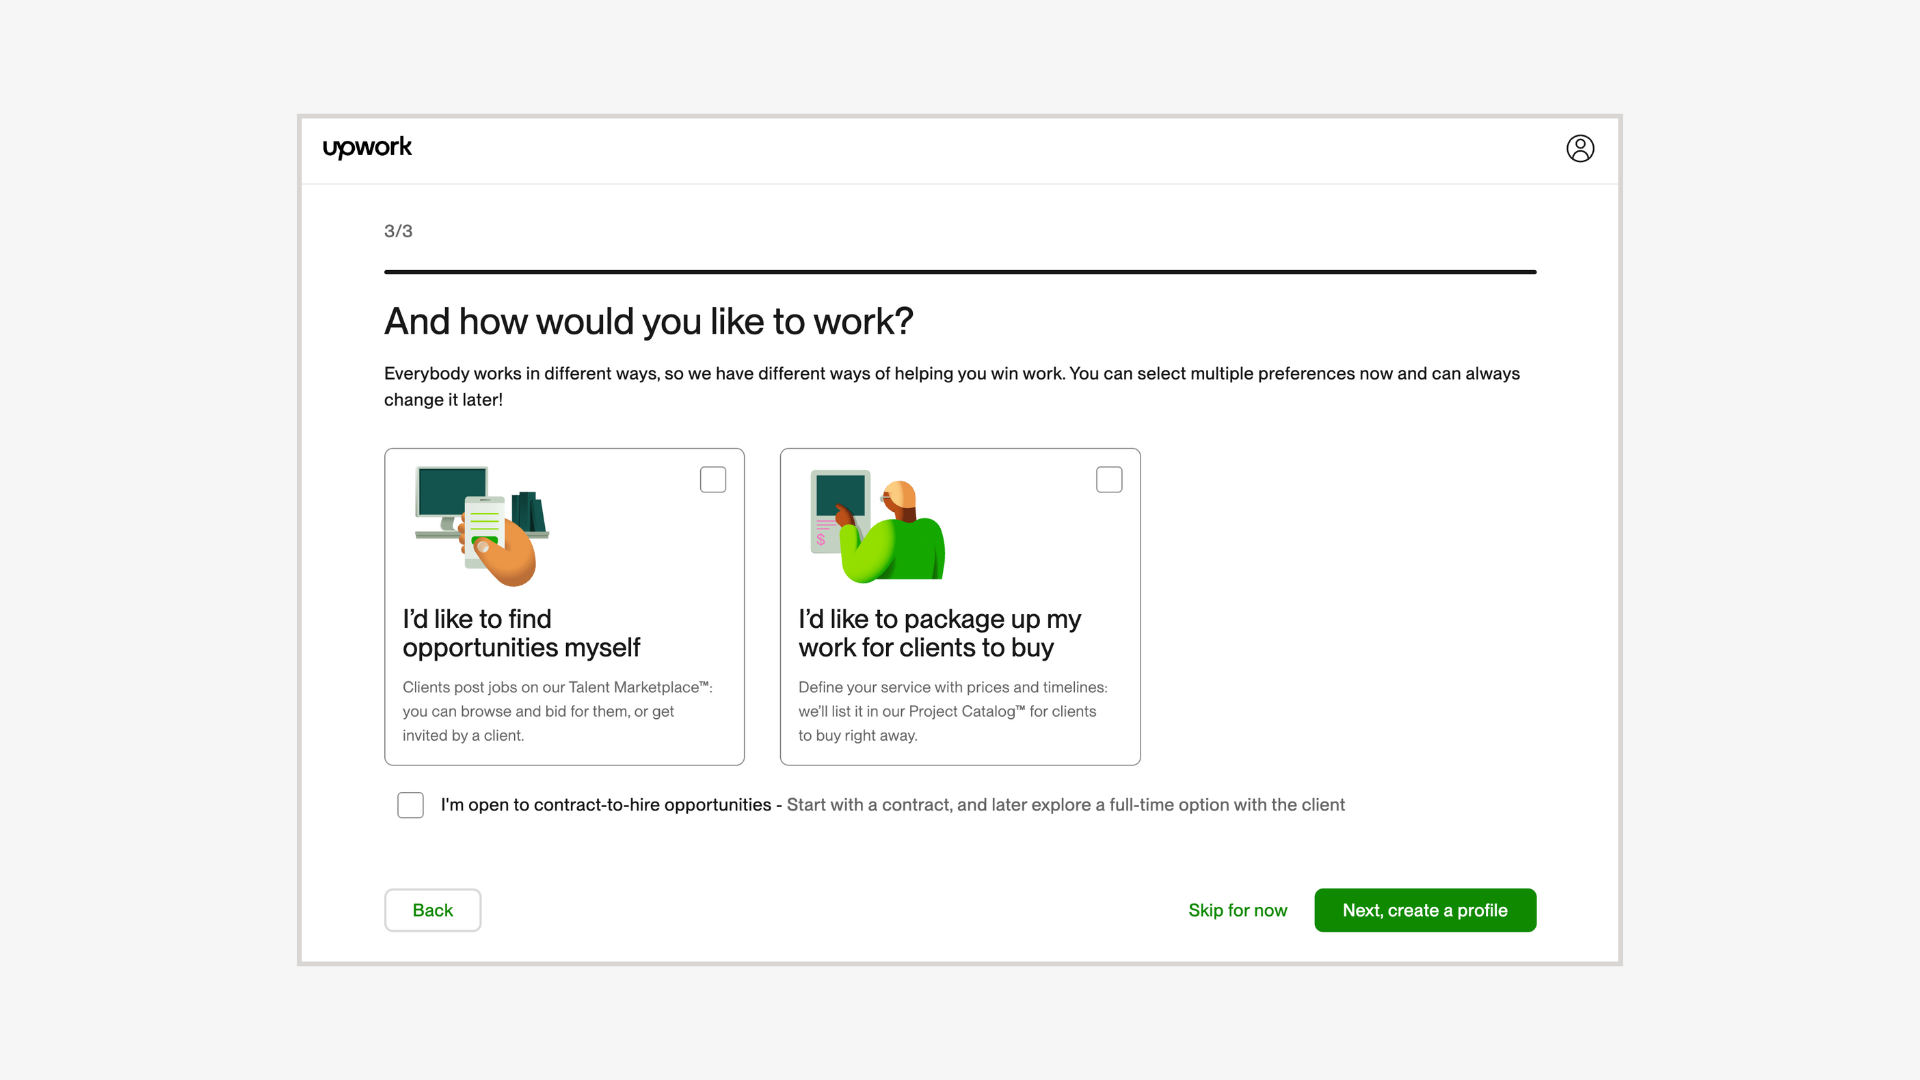The image size is (1920, 1080).
Task: Open the account profile icon
Action: point(1580,148)
